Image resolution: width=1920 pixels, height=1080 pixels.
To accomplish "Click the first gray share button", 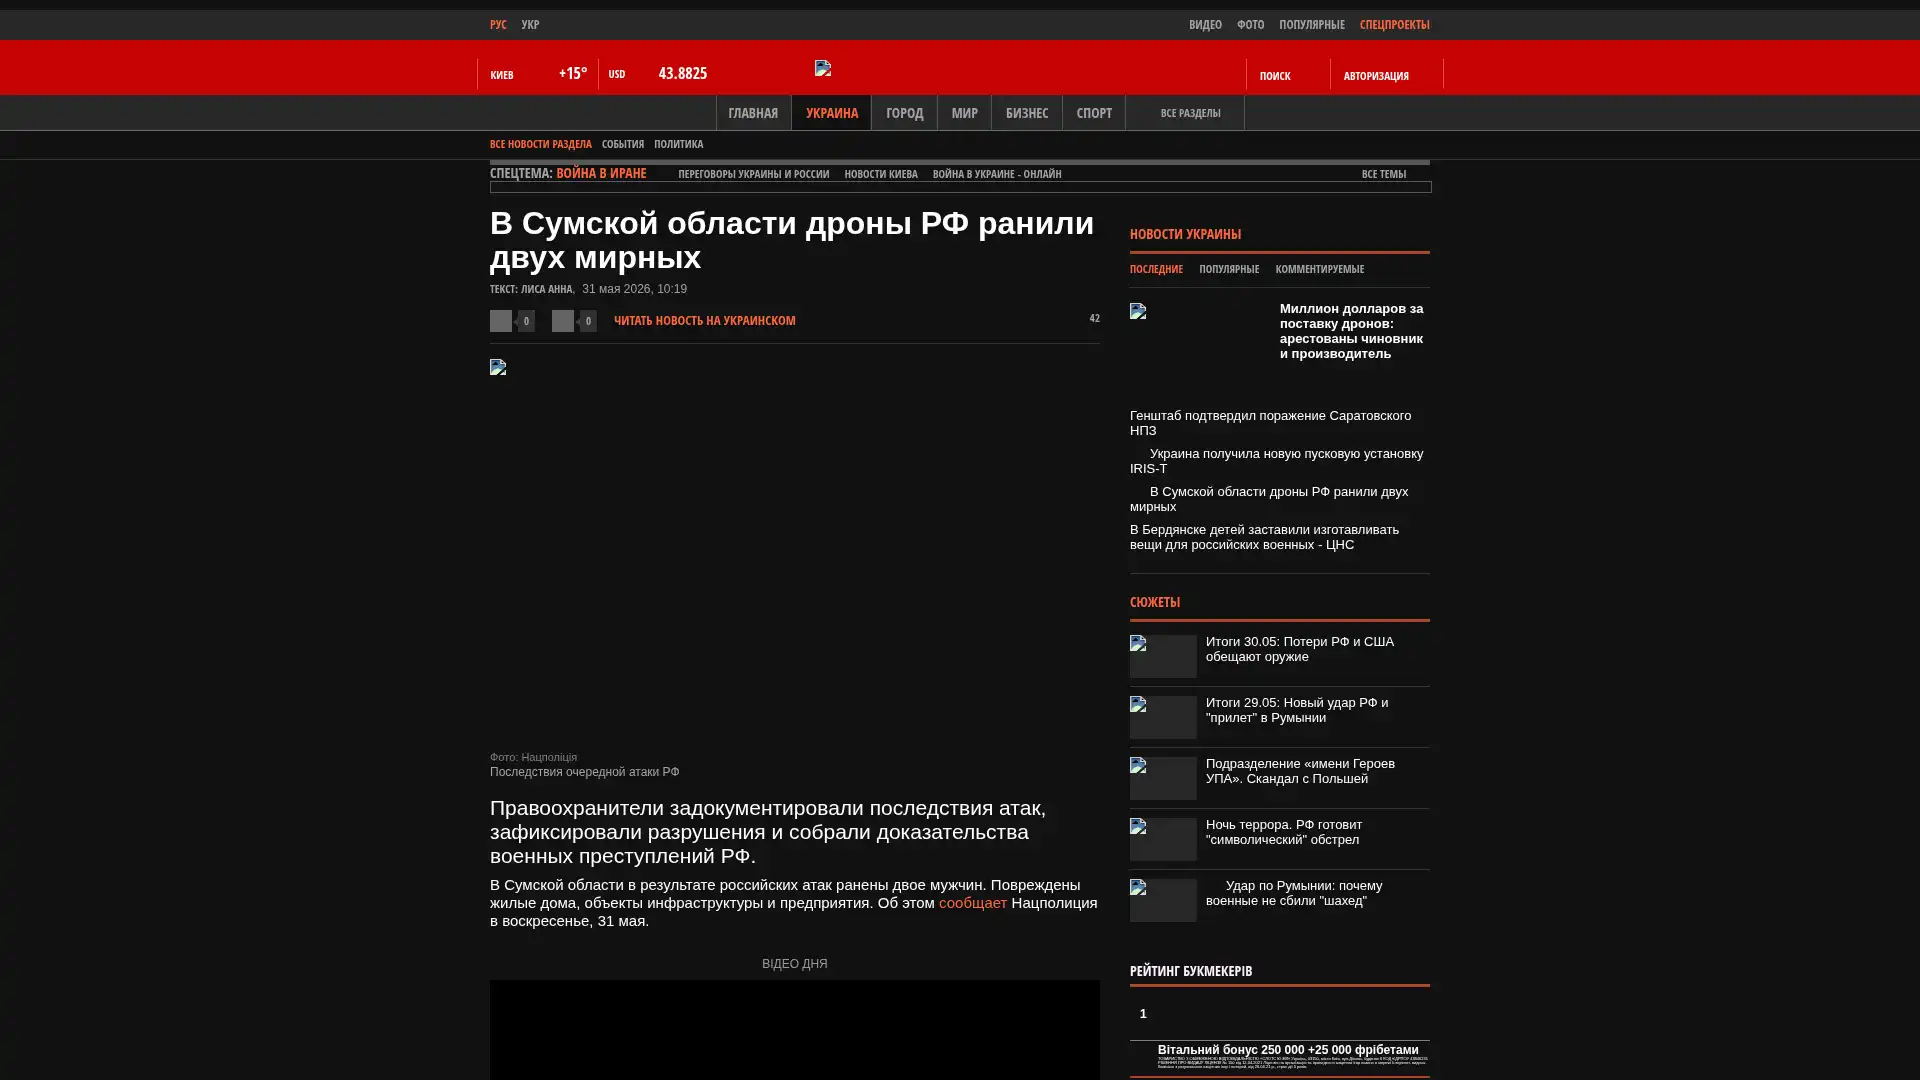I will click(501, 320).
